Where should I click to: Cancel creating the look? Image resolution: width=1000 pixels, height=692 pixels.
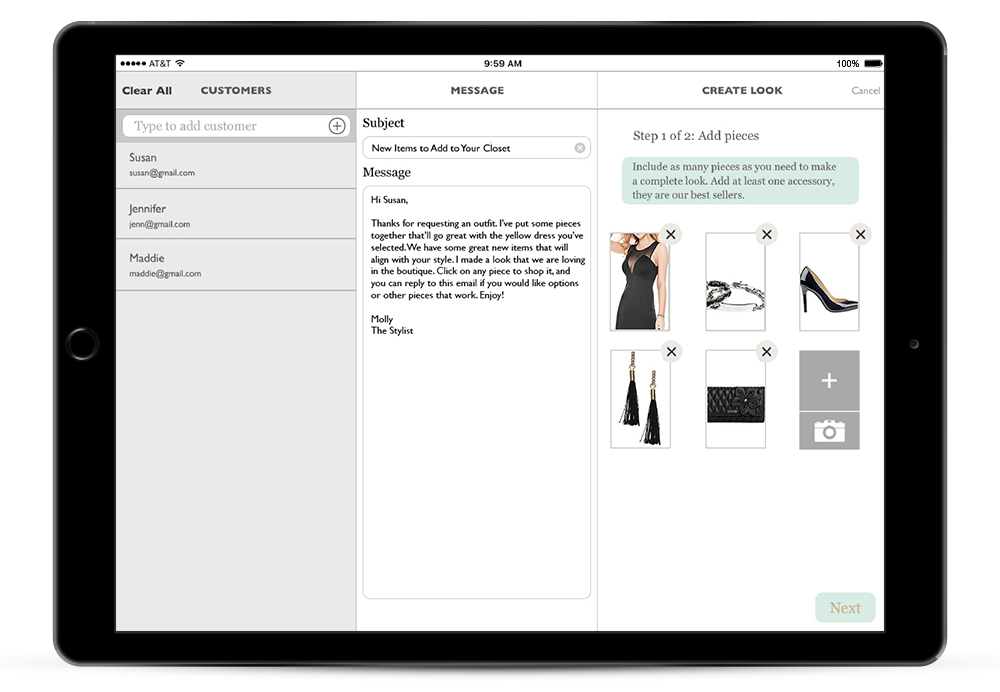(x=865, y=91)
